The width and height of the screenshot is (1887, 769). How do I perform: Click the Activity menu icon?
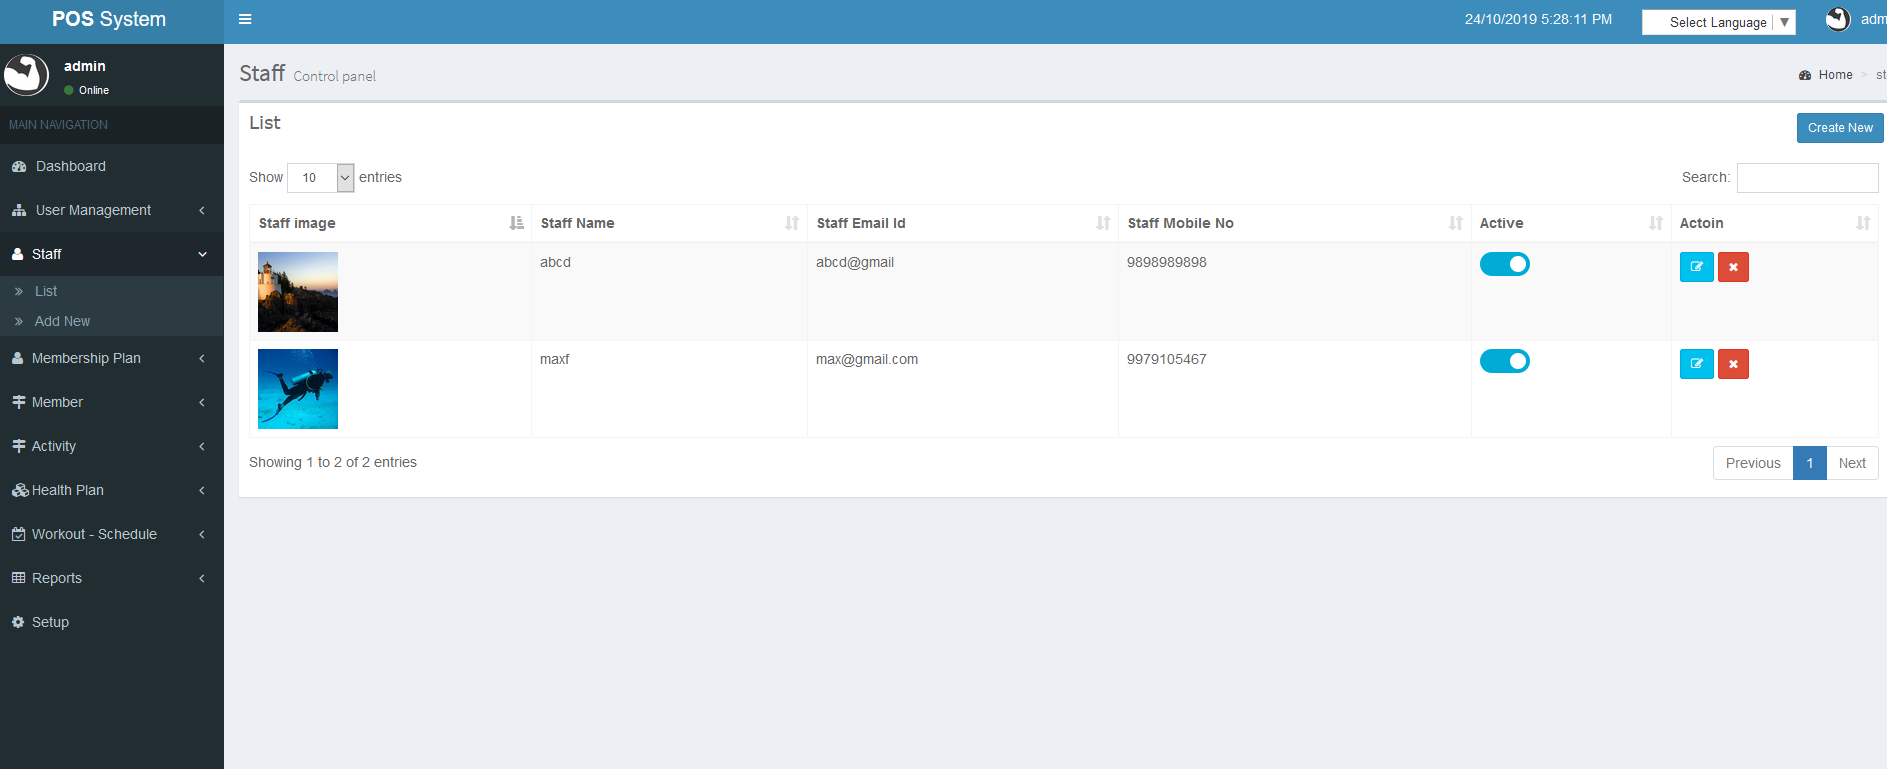pyautogui.click(x=18, y=446)
